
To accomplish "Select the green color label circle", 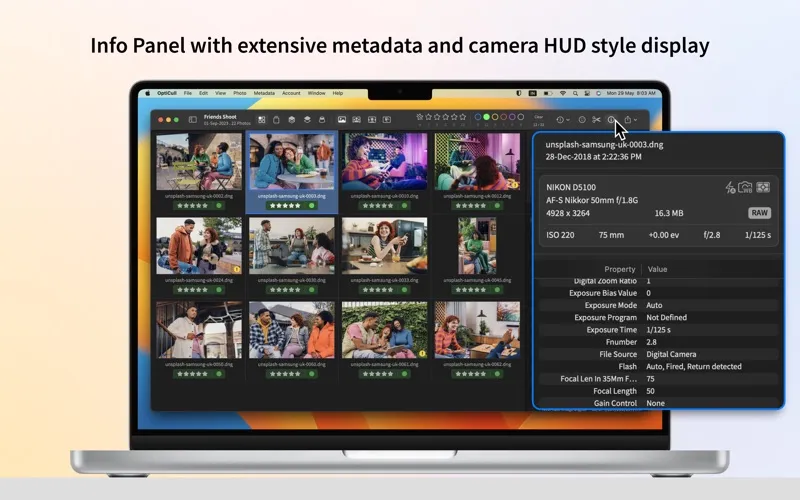I will [x=486, y=117].
